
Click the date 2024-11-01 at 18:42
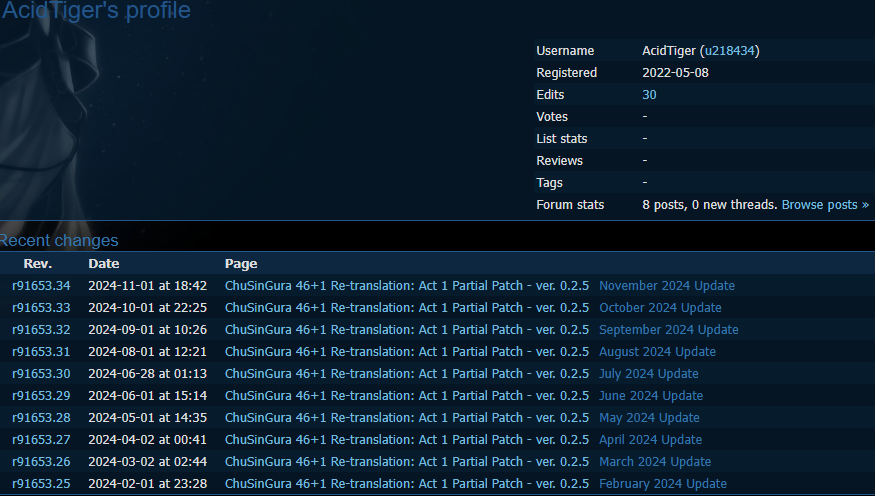pos(147,286)
